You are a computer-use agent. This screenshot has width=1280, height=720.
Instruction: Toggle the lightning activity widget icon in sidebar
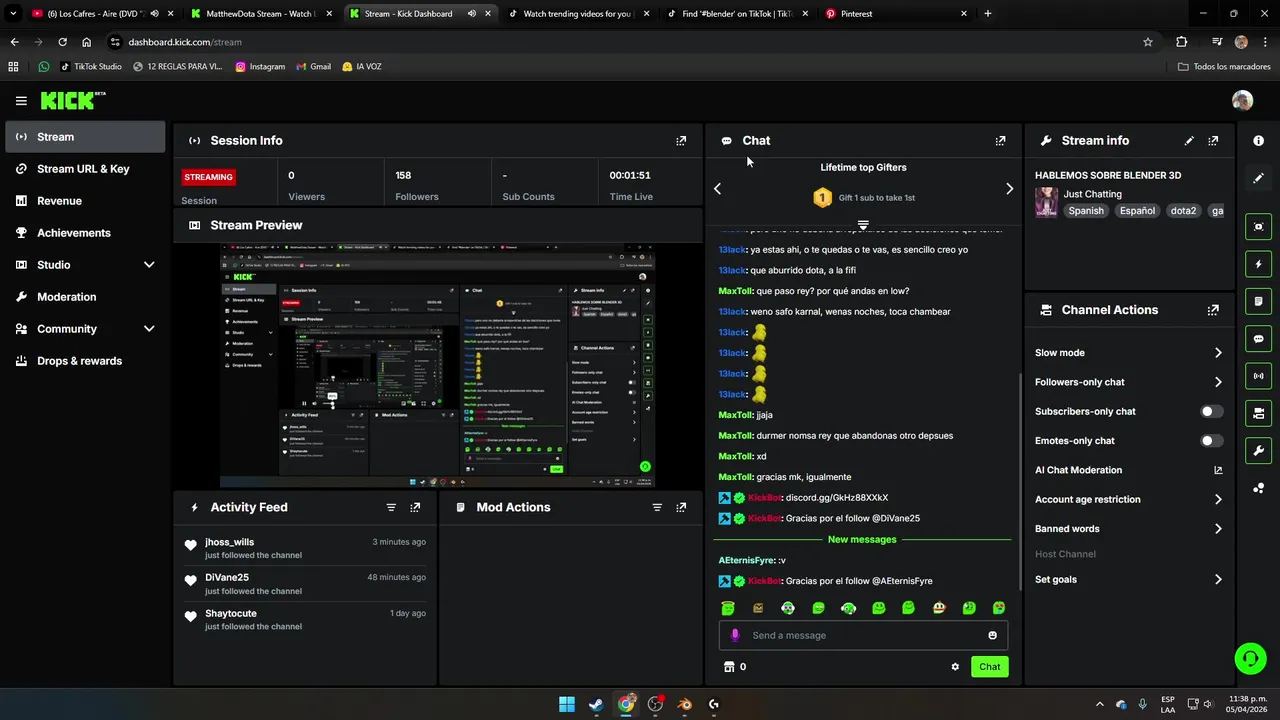[1258, 264]
